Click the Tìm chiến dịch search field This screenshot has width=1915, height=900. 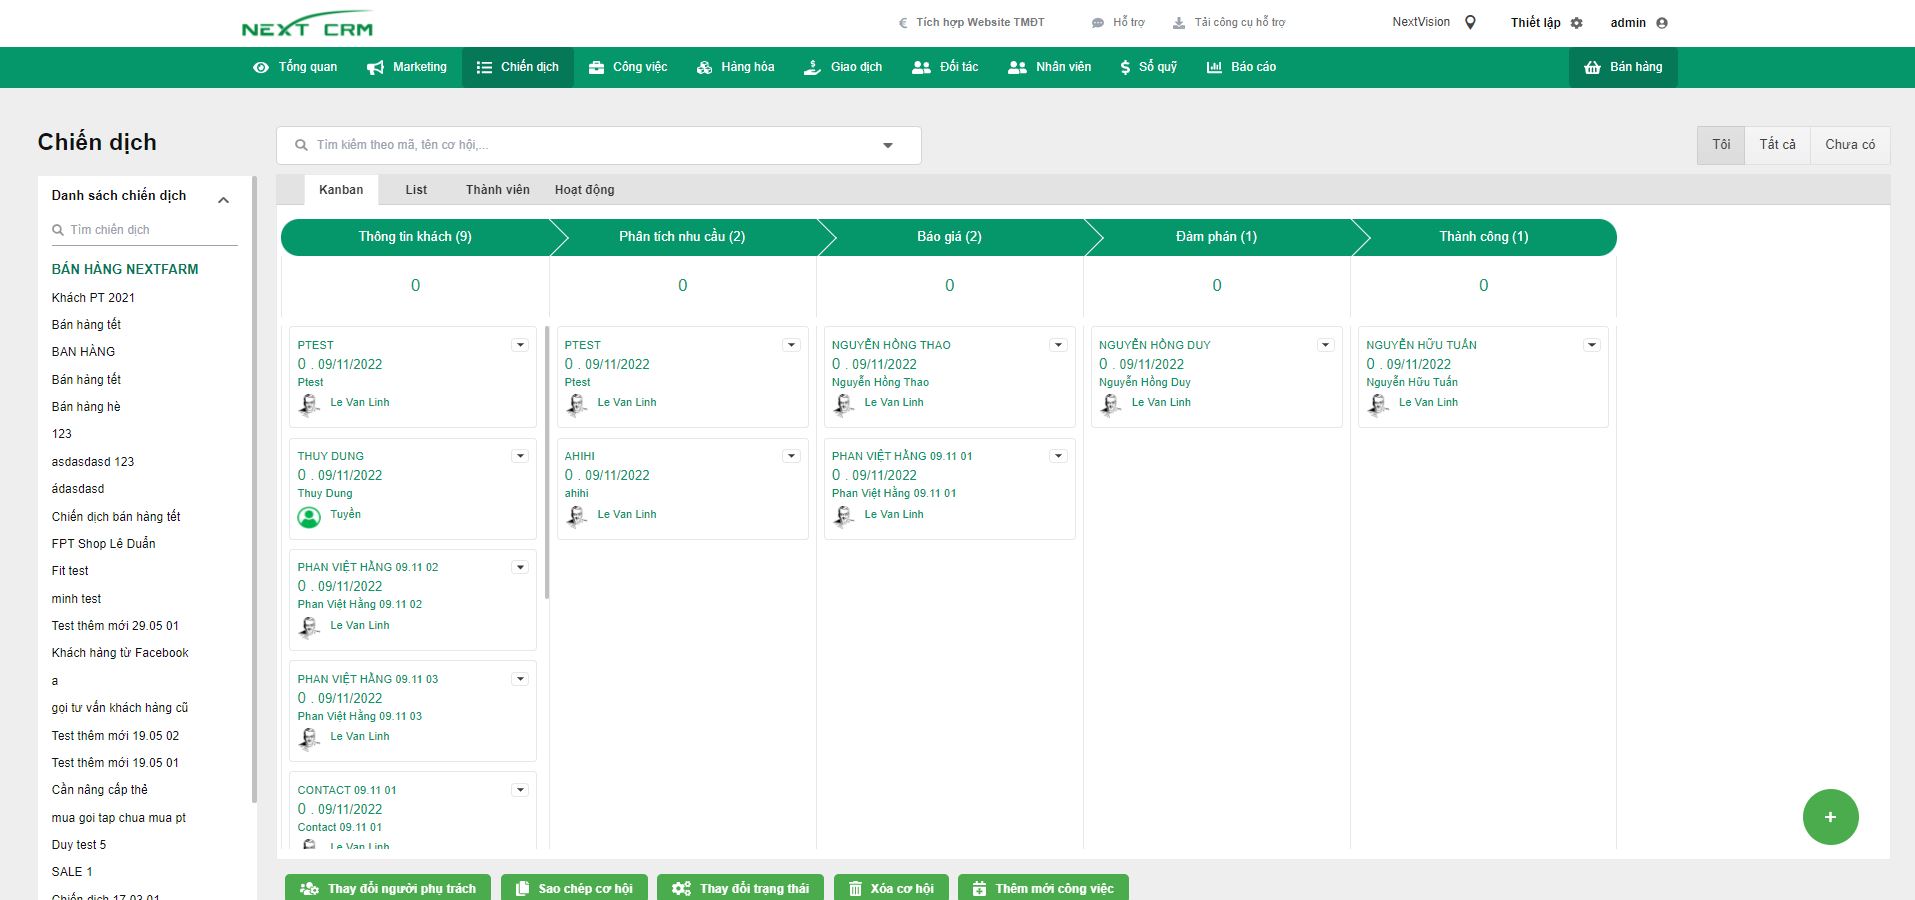pyautogui.click(x=150, y=230)
